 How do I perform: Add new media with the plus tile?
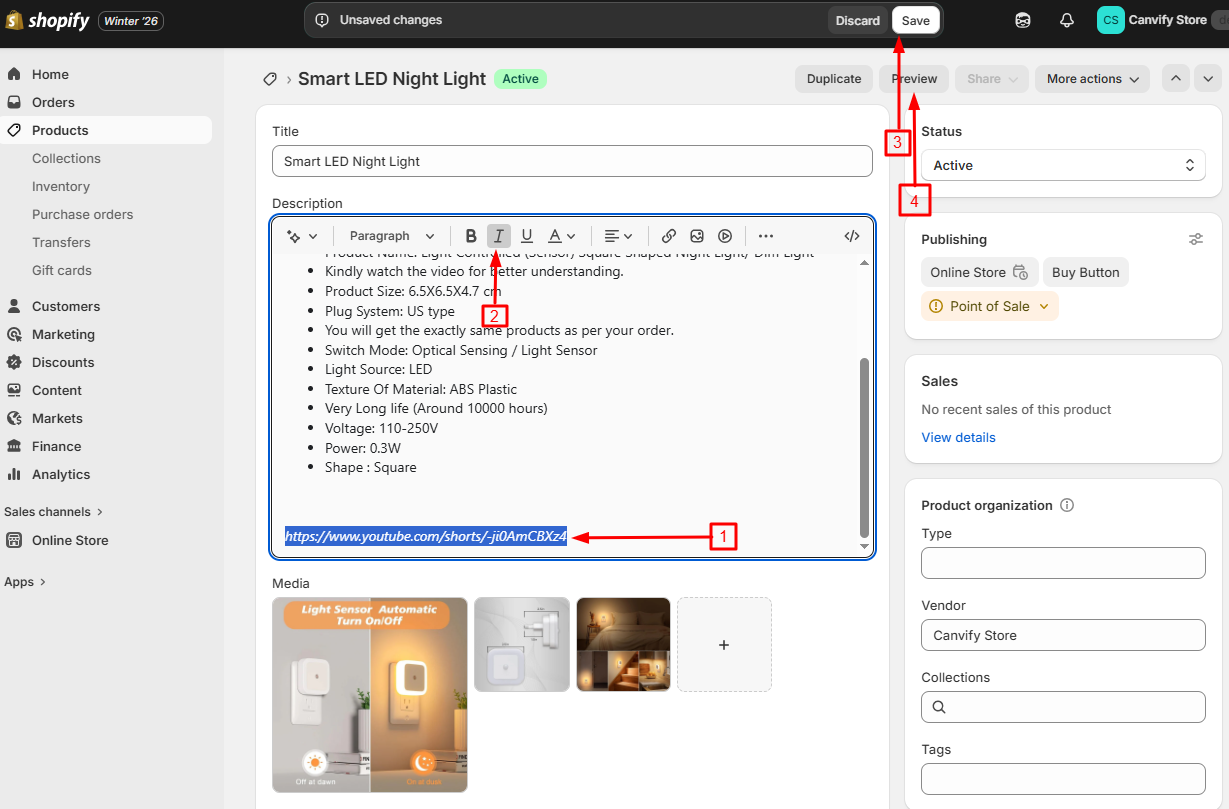(x=724, y=644)
